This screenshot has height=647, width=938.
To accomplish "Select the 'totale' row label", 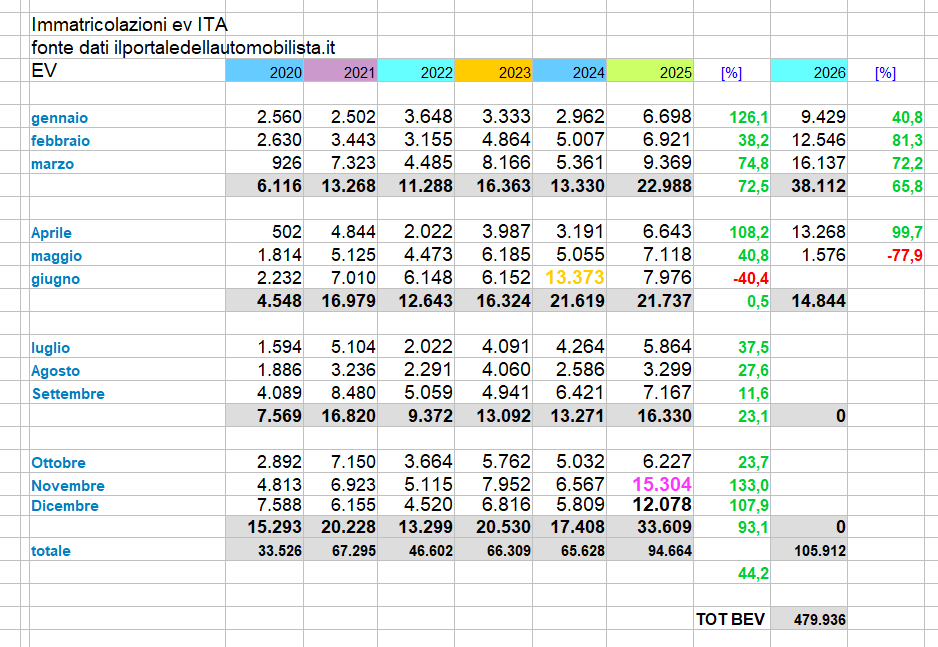I will pyautogui.click(x=51, y=551).
